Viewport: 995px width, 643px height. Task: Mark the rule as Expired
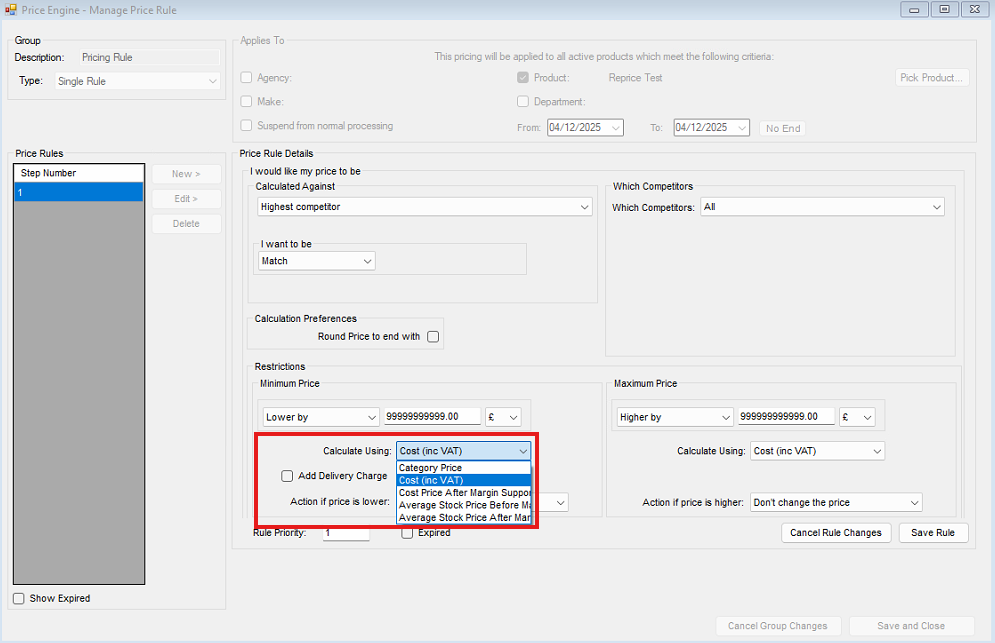(x=407, y=533)
